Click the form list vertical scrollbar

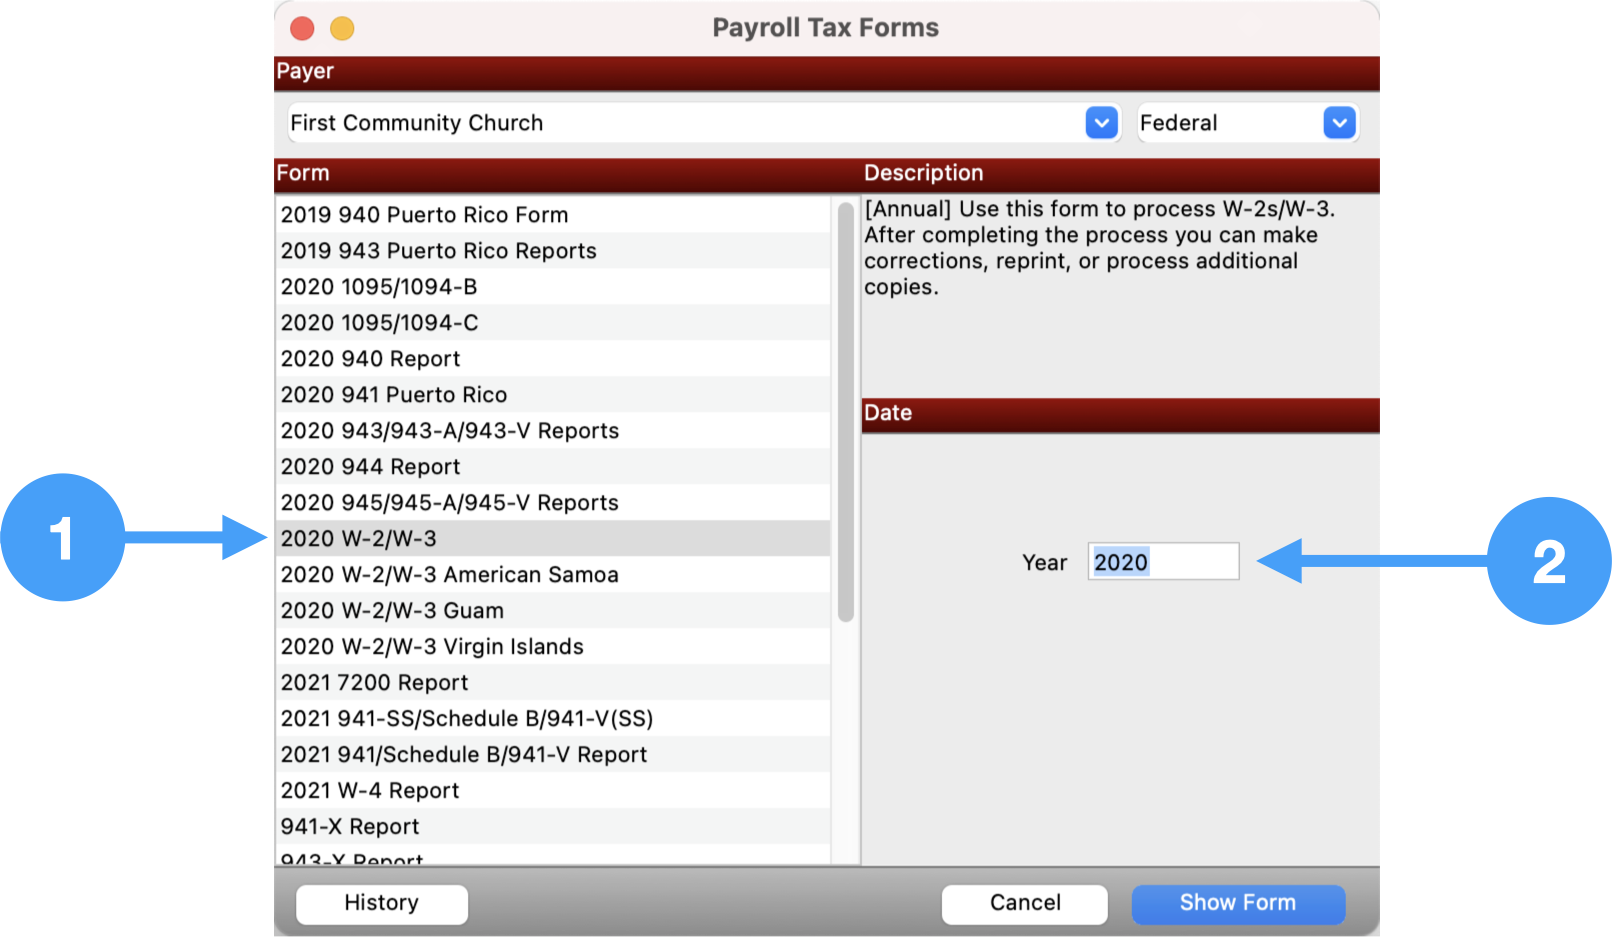pos(846,412)
